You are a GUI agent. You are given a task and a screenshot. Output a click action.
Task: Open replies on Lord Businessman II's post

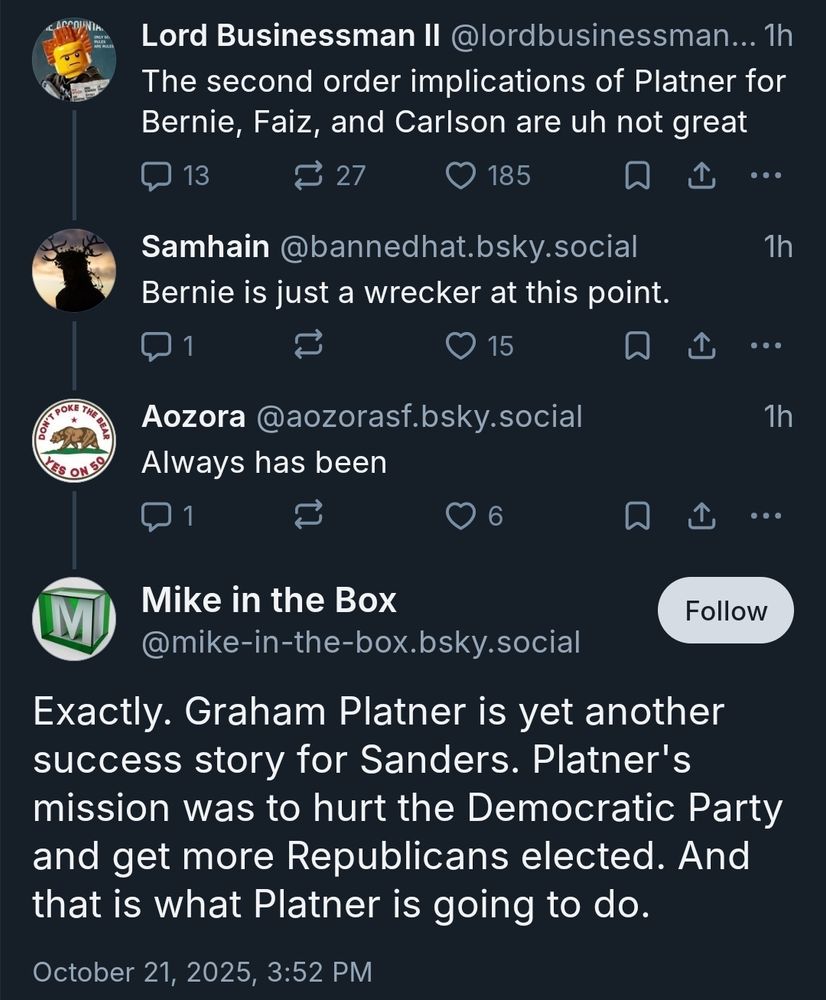click(x=158, y=176)
